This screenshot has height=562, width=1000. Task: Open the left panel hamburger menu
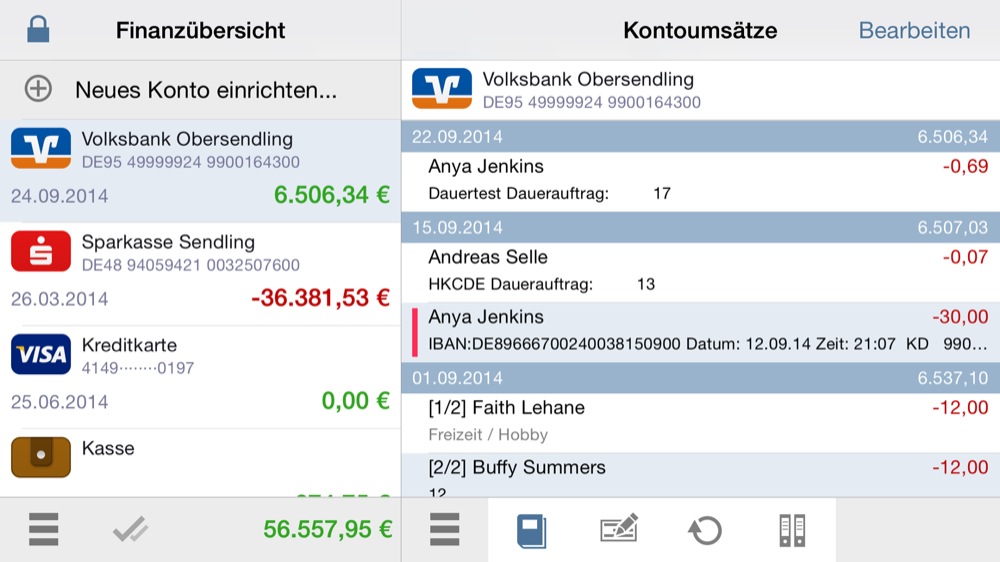point(43,529)
